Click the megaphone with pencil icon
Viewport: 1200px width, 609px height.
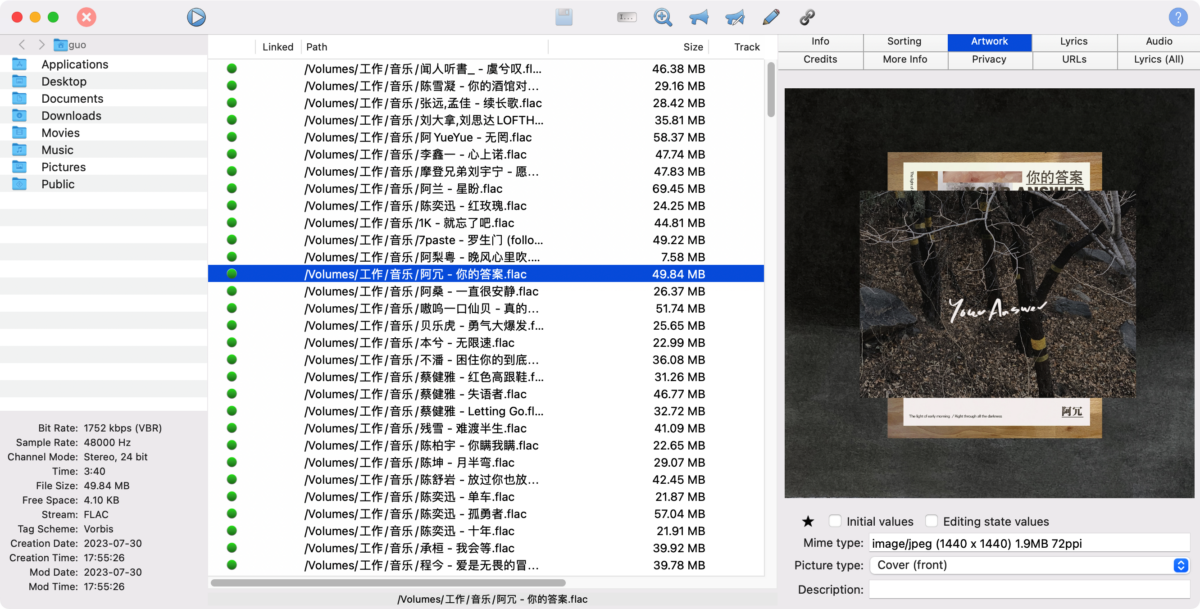pos(734,17)
